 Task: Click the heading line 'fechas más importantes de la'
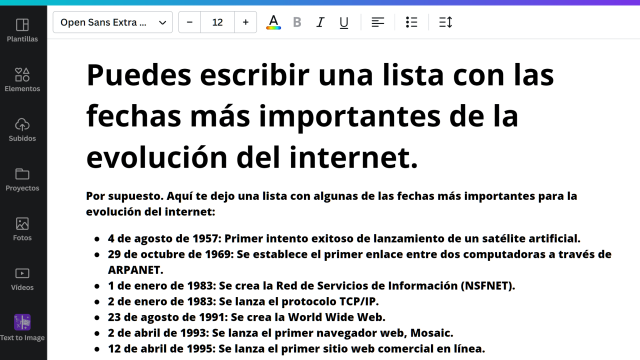(x=302, y=116)
